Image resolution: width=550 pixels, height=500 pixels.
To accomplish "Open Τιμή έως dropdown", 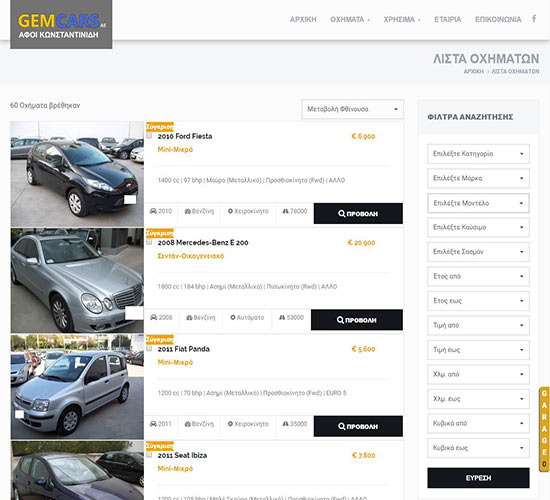I will click(478, 350).
